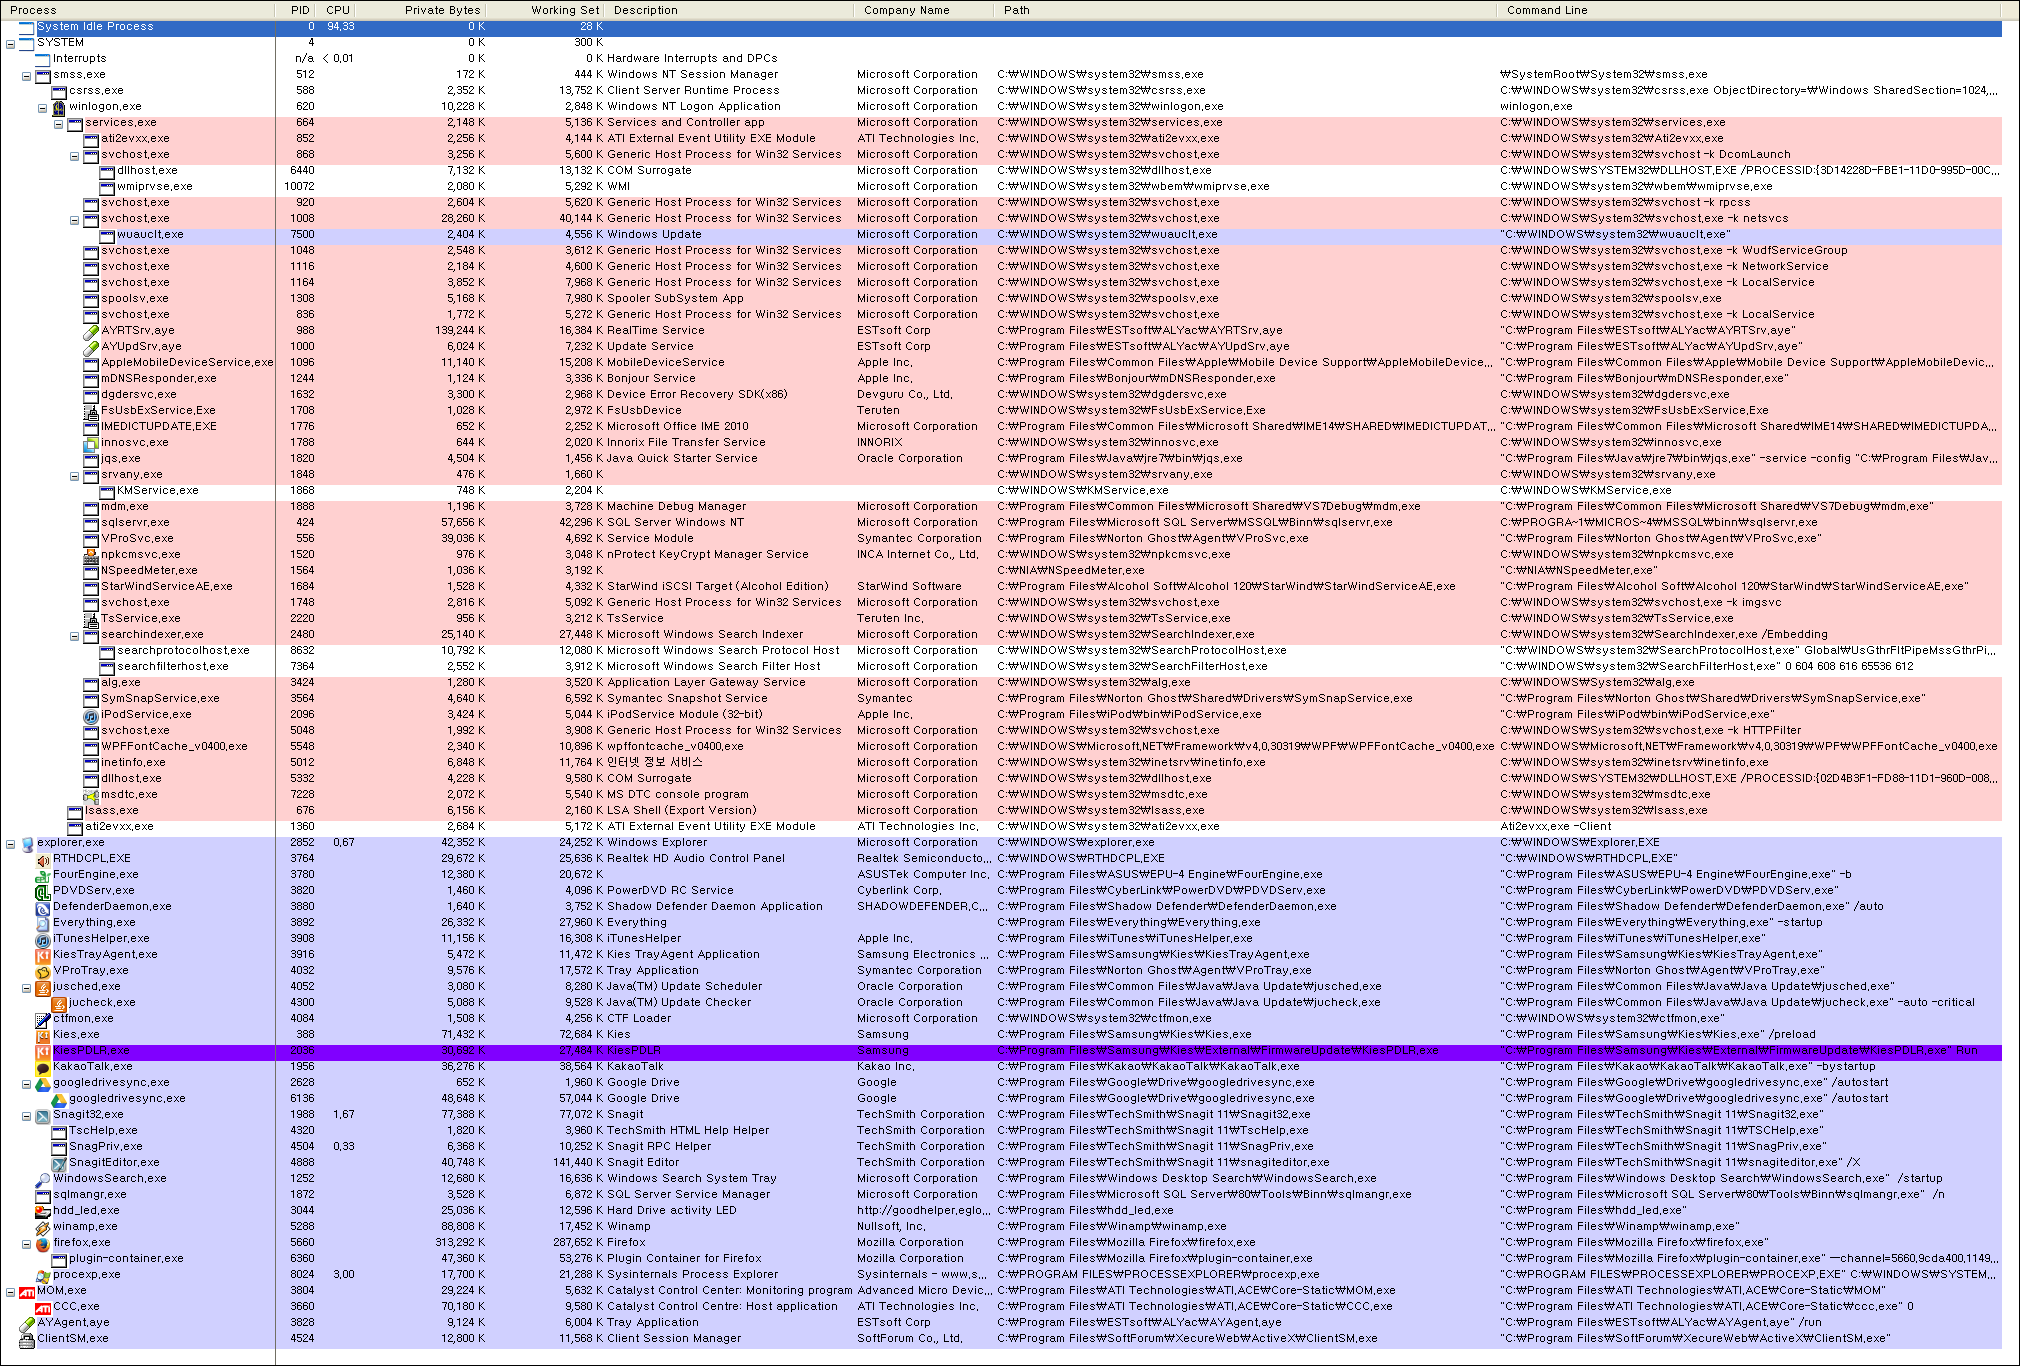Click the RTHDCPL.EXE speaker icon

43,859
